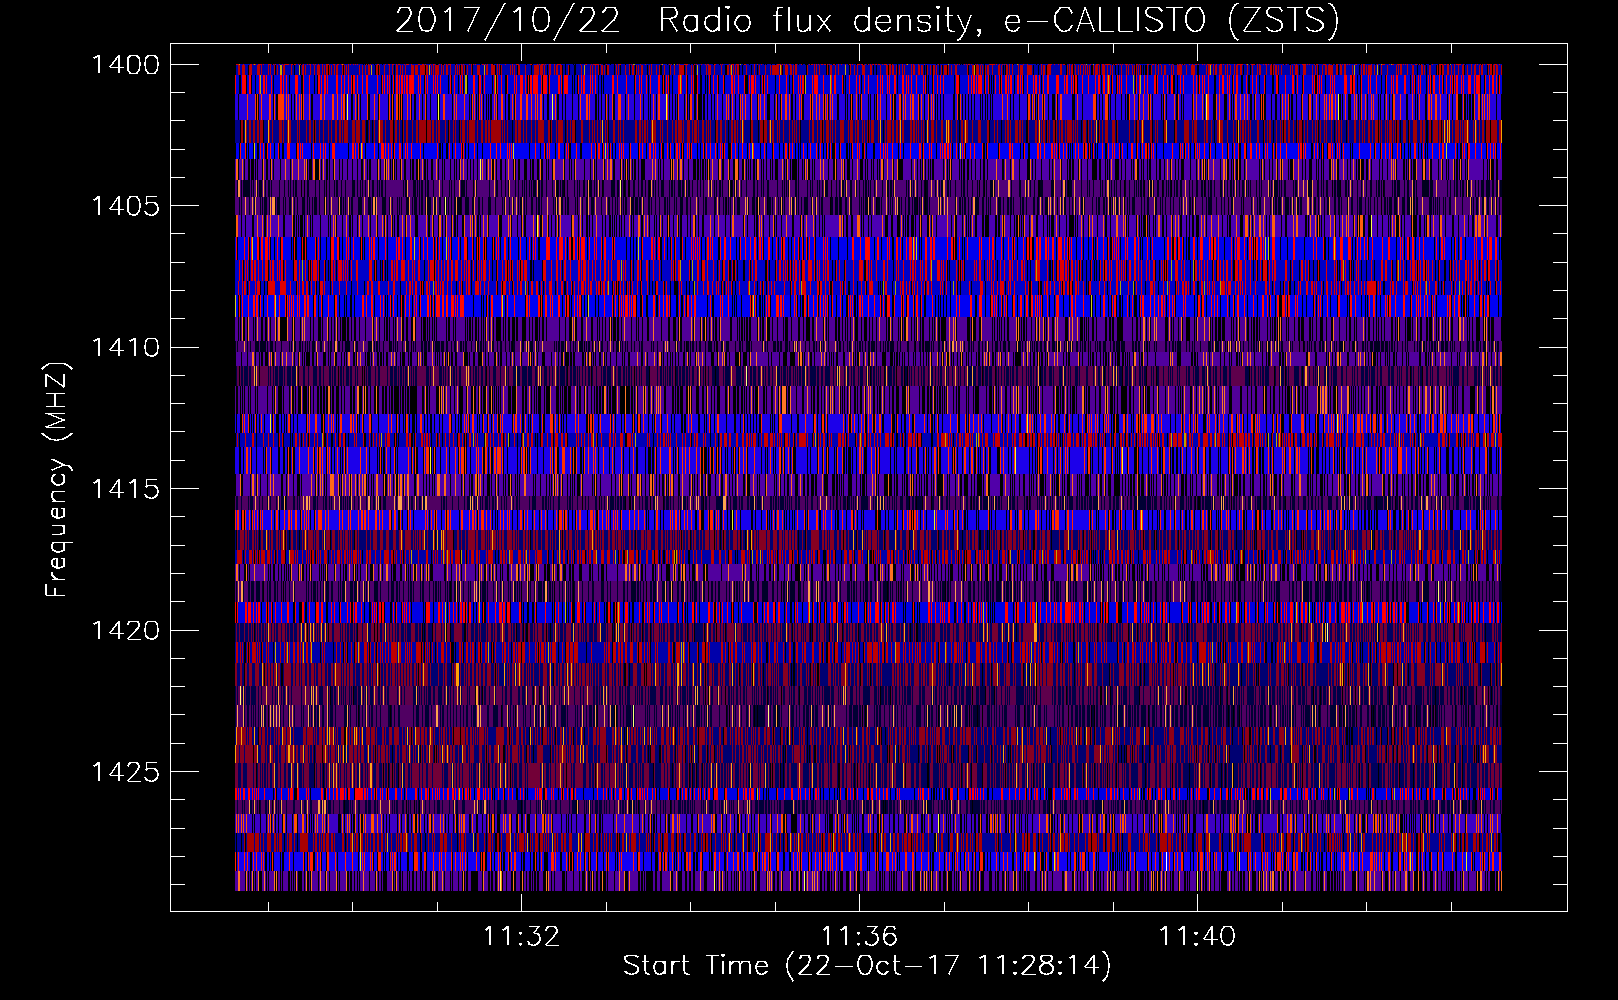Viewport: 1618px width, 1000px height.
Task: Click the 11:40 time tick label
Action: tap(1197, 937)
